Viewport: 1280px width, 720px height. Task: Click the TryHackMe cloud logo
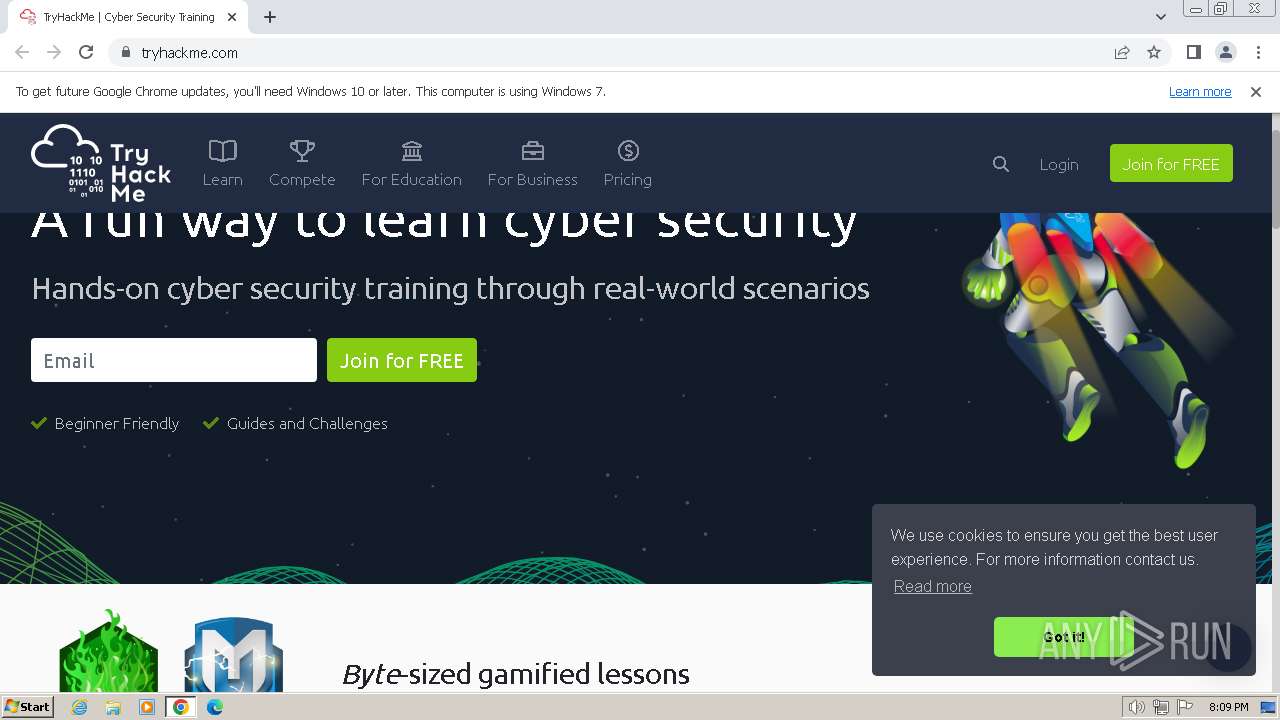(101, 163)
